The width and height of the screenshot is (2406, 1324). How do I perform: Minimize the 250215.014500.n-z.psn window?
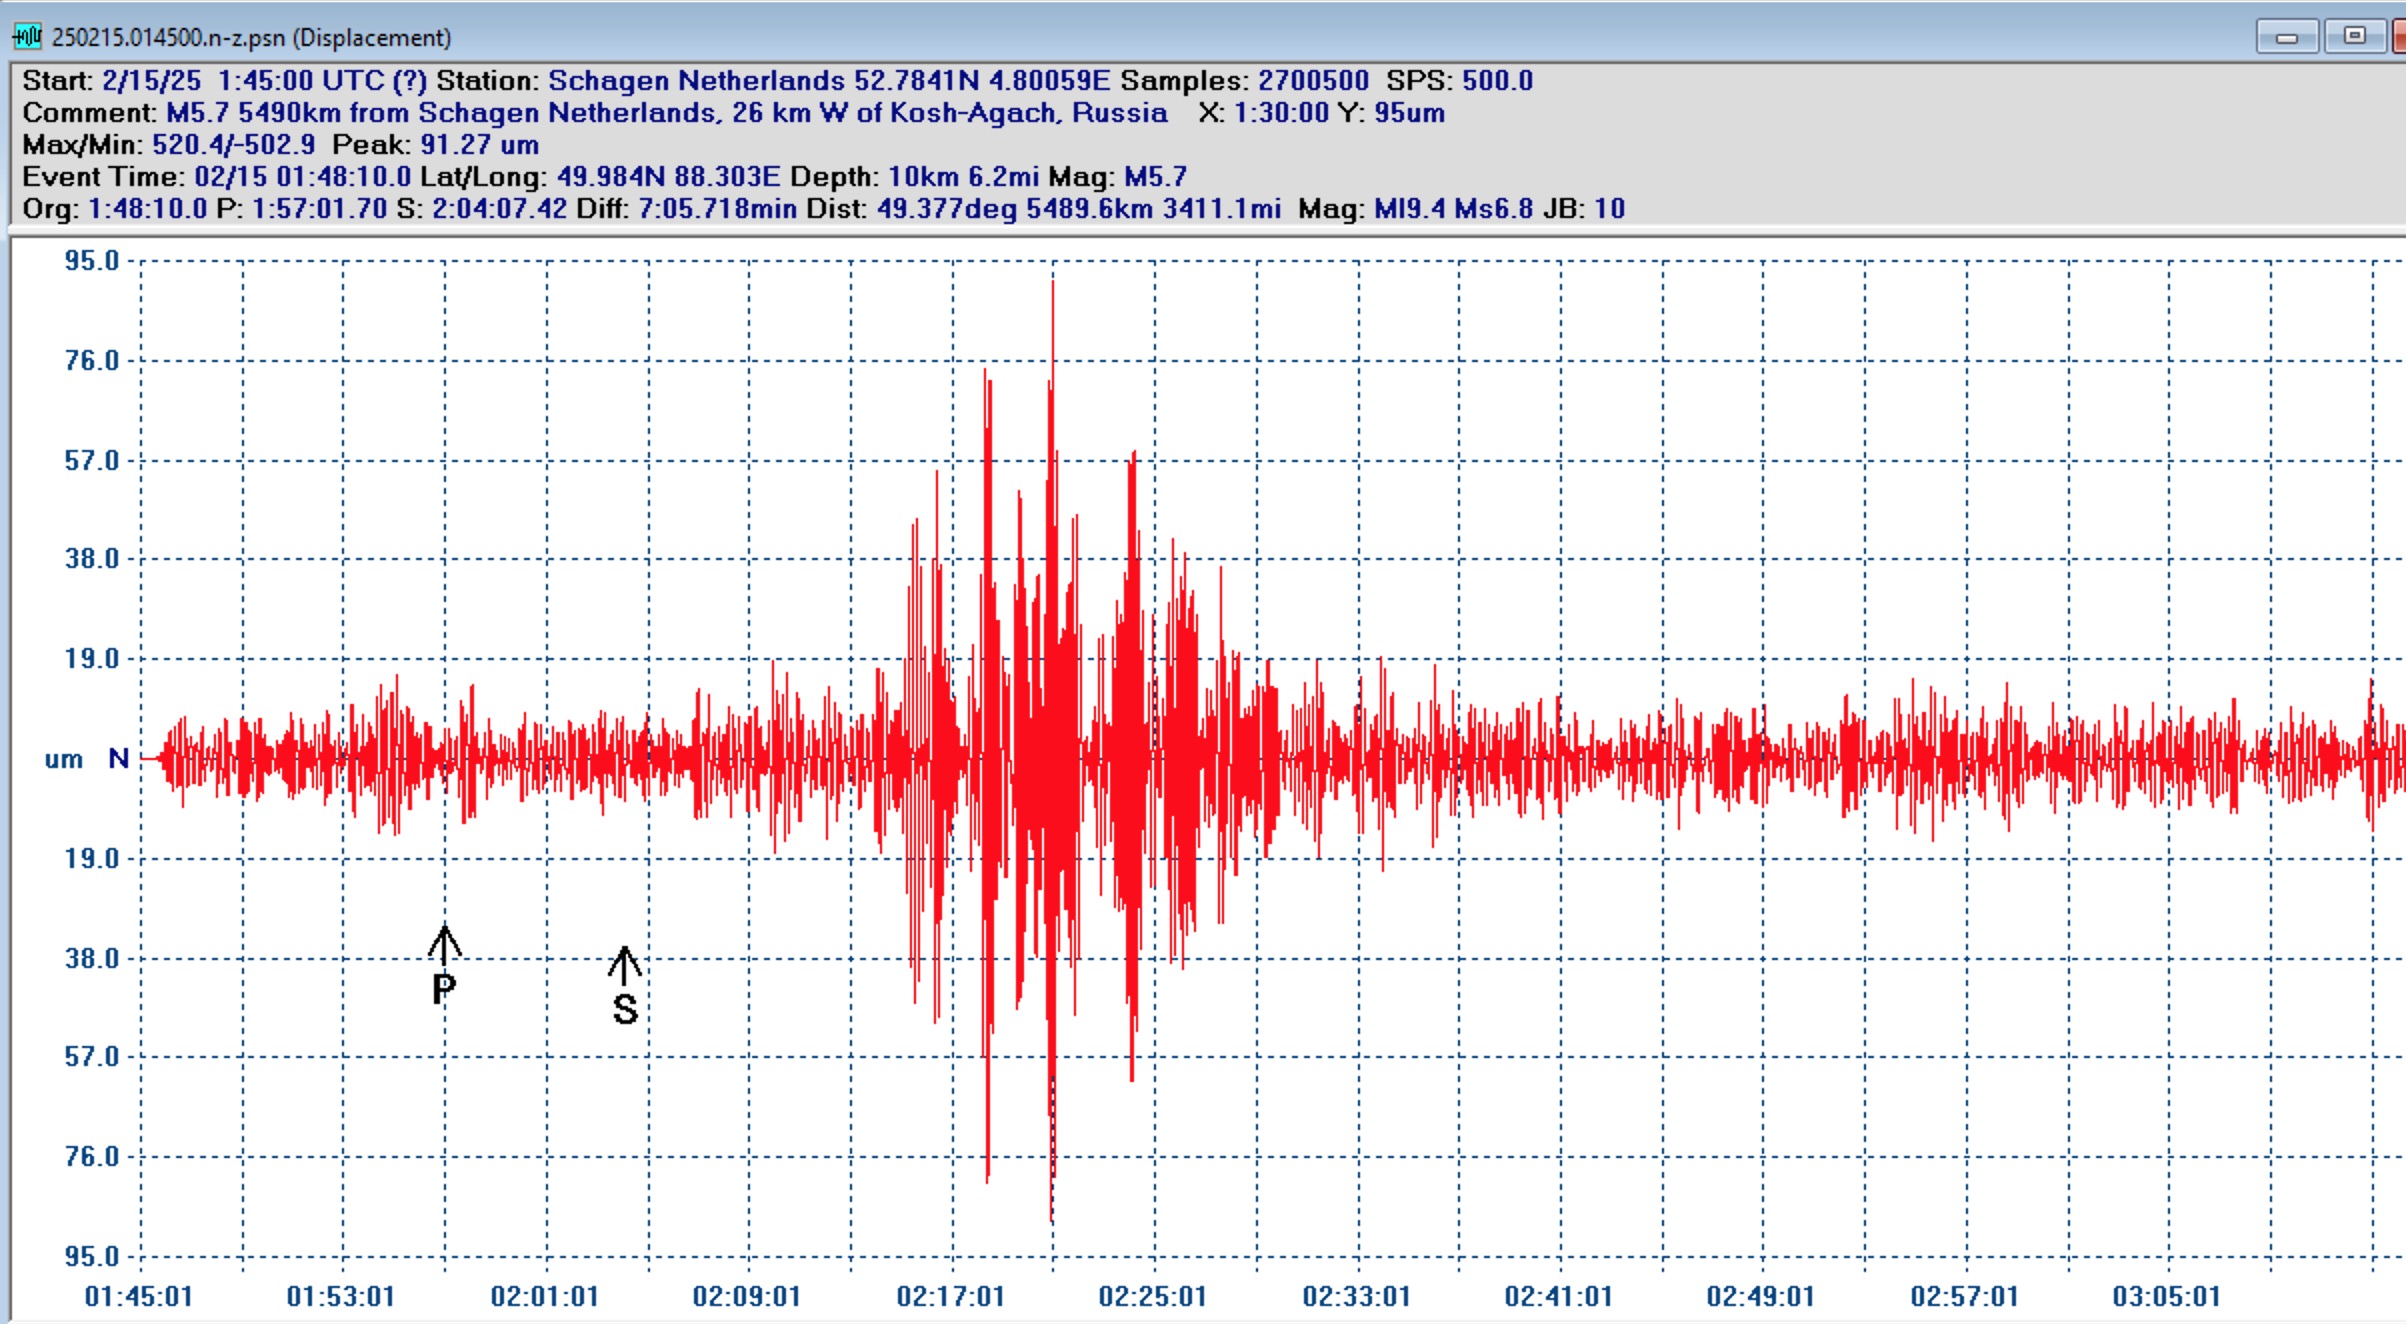[x=2286, y=37]
